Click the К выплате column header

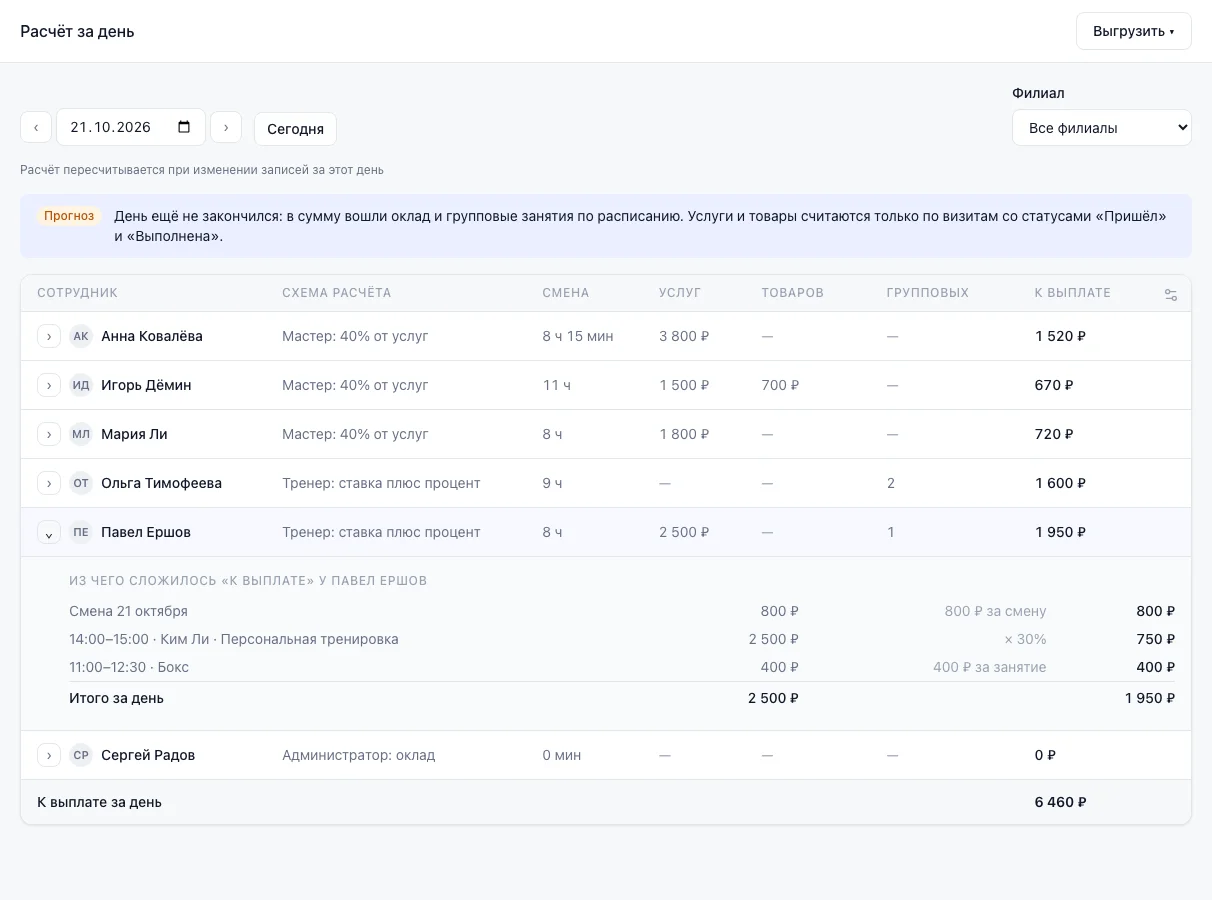tap(1072, 293)
